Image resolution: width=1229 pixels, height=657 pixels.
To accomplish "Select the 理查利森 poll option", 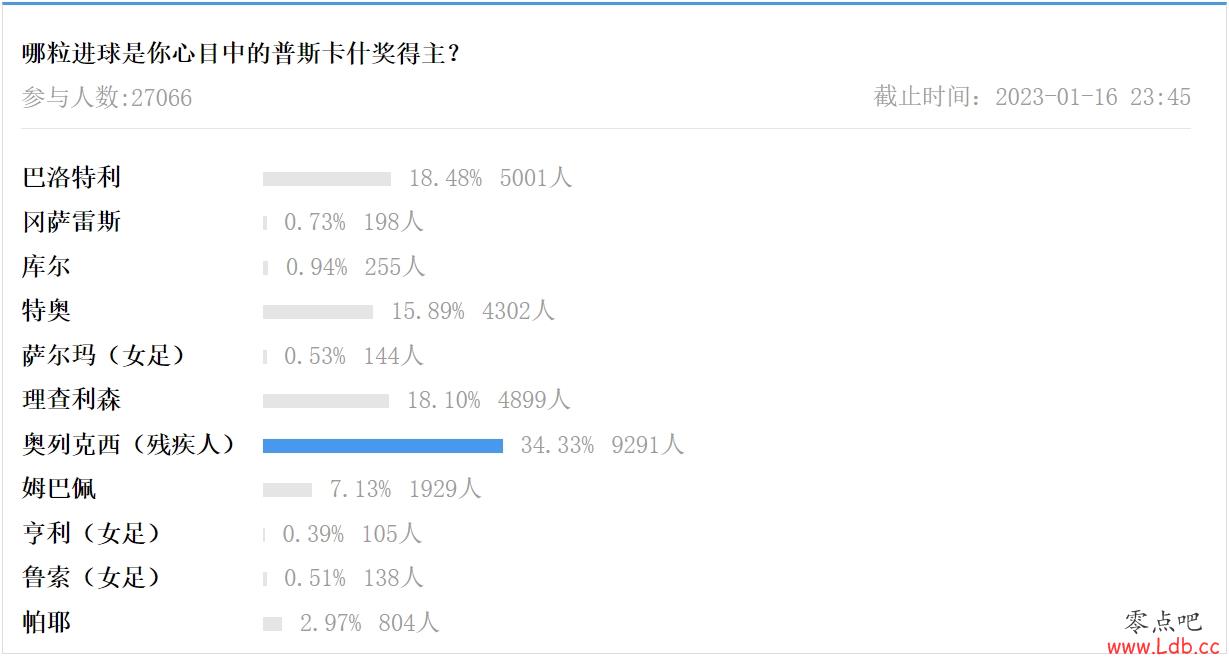I will coord(71,400).
